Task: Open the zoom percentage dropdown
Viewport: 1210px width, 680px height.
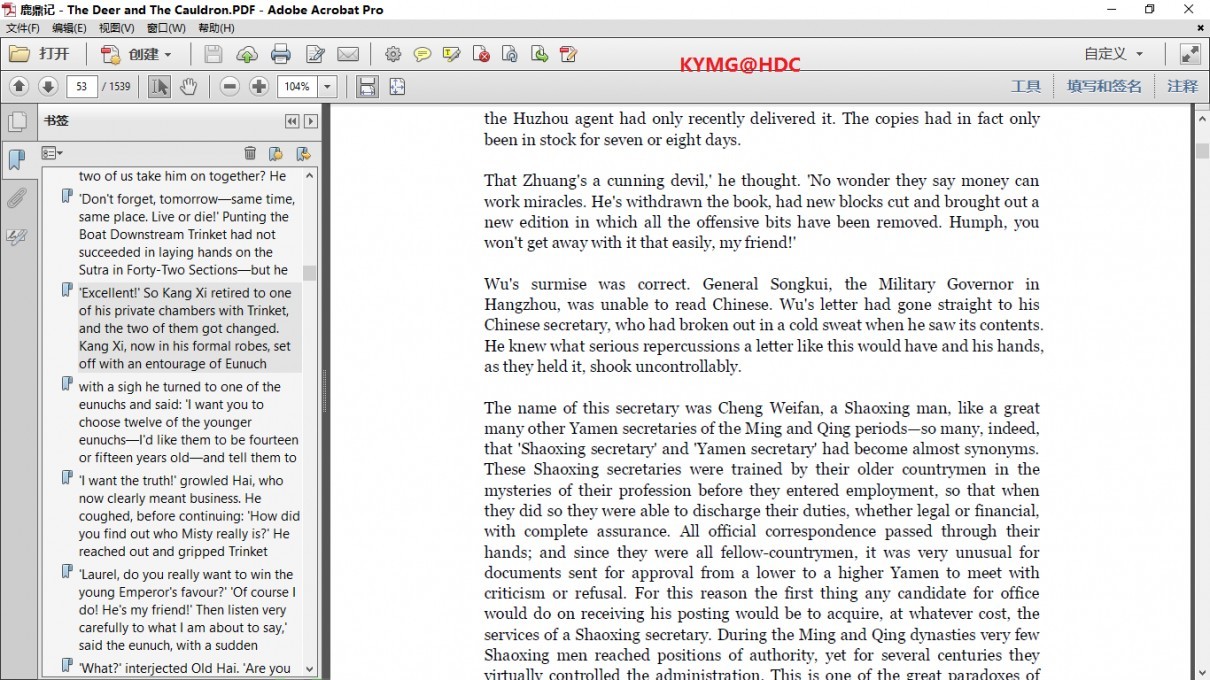Action: (327, 87)
